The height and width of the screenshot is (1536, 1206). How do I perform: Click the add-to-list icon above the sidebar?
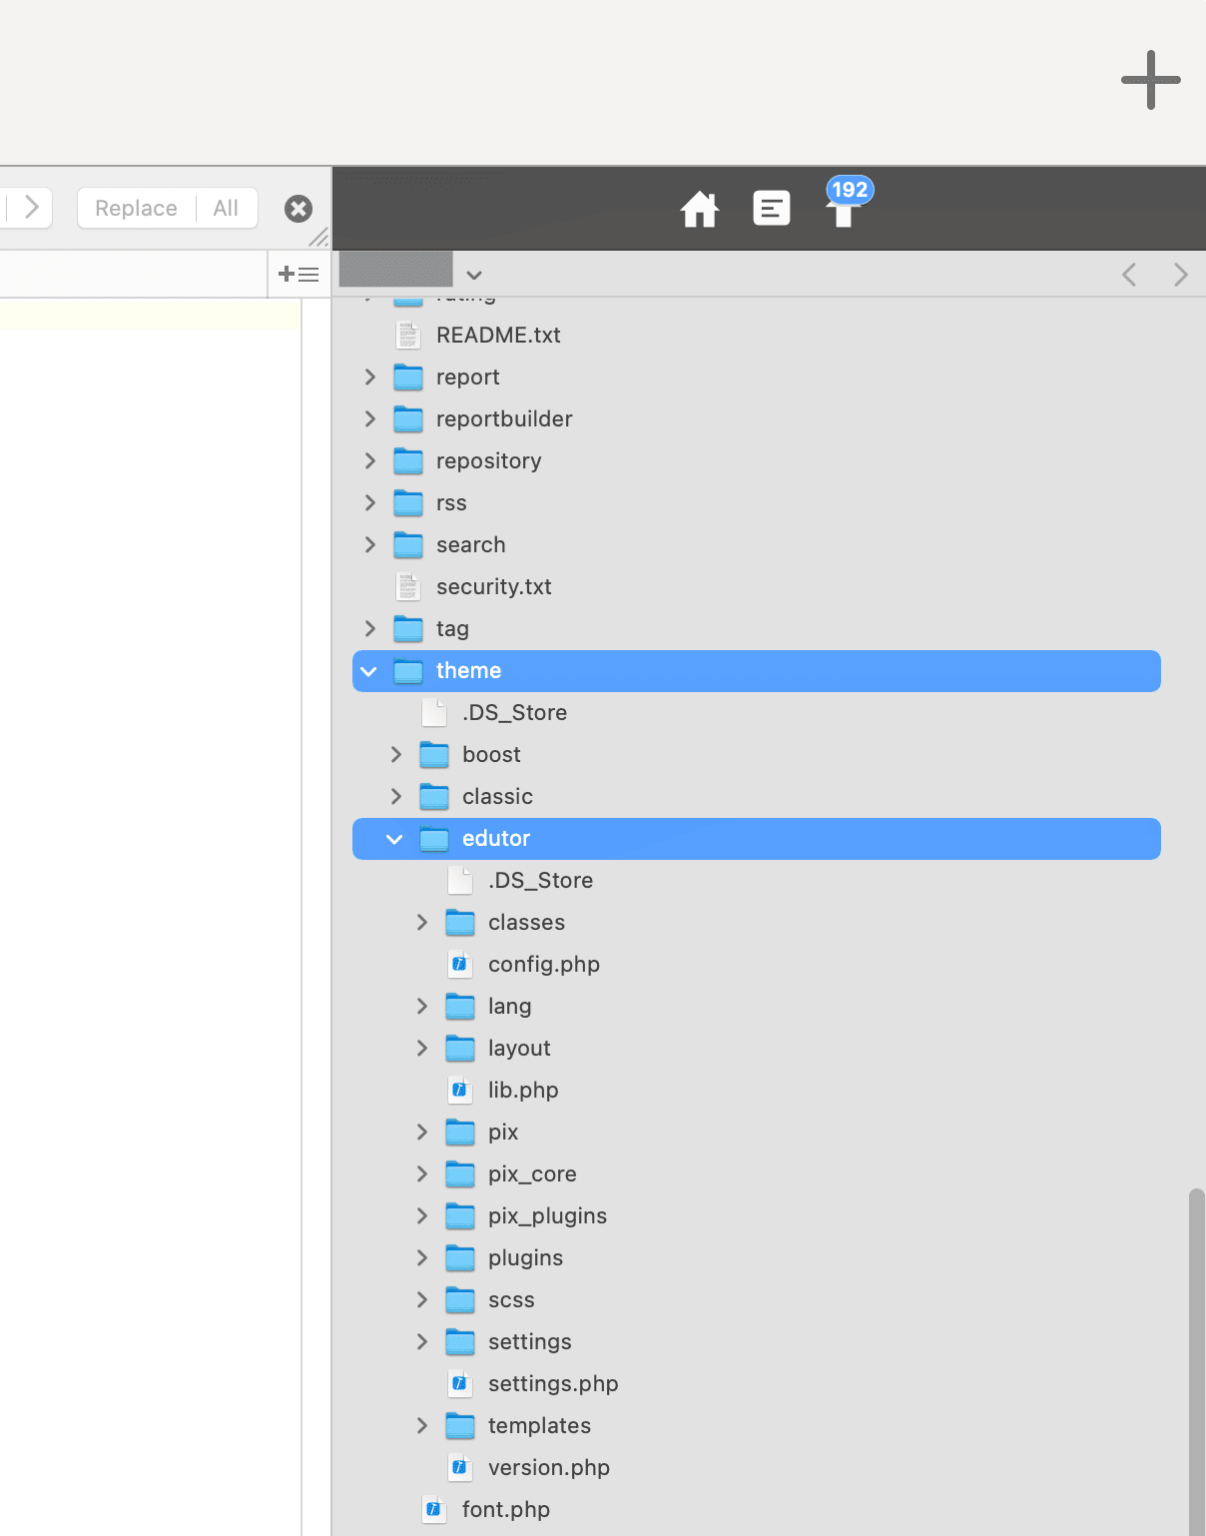(297, 273)
